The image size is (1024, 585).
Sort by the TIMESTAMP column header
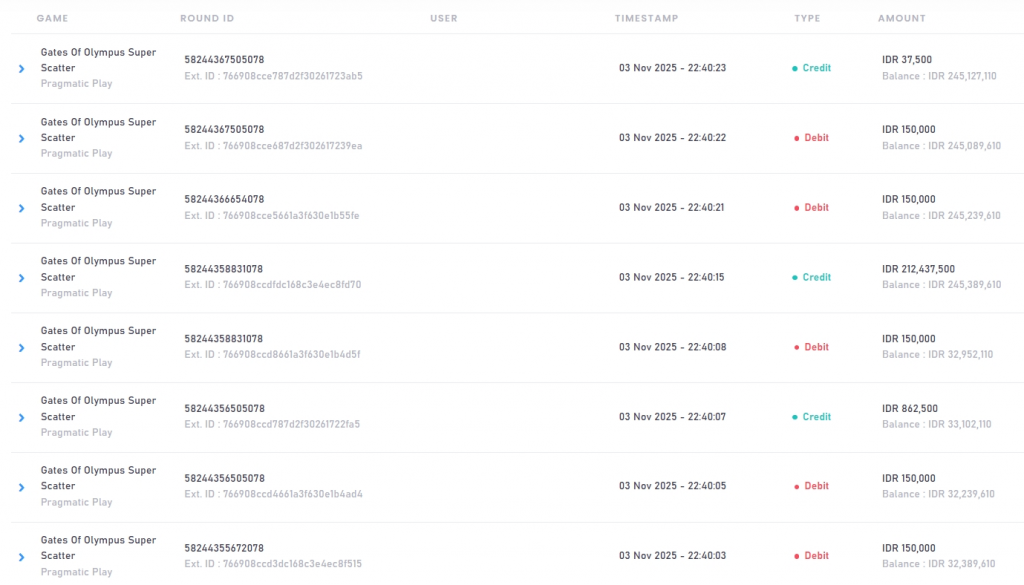click(646, 18)
